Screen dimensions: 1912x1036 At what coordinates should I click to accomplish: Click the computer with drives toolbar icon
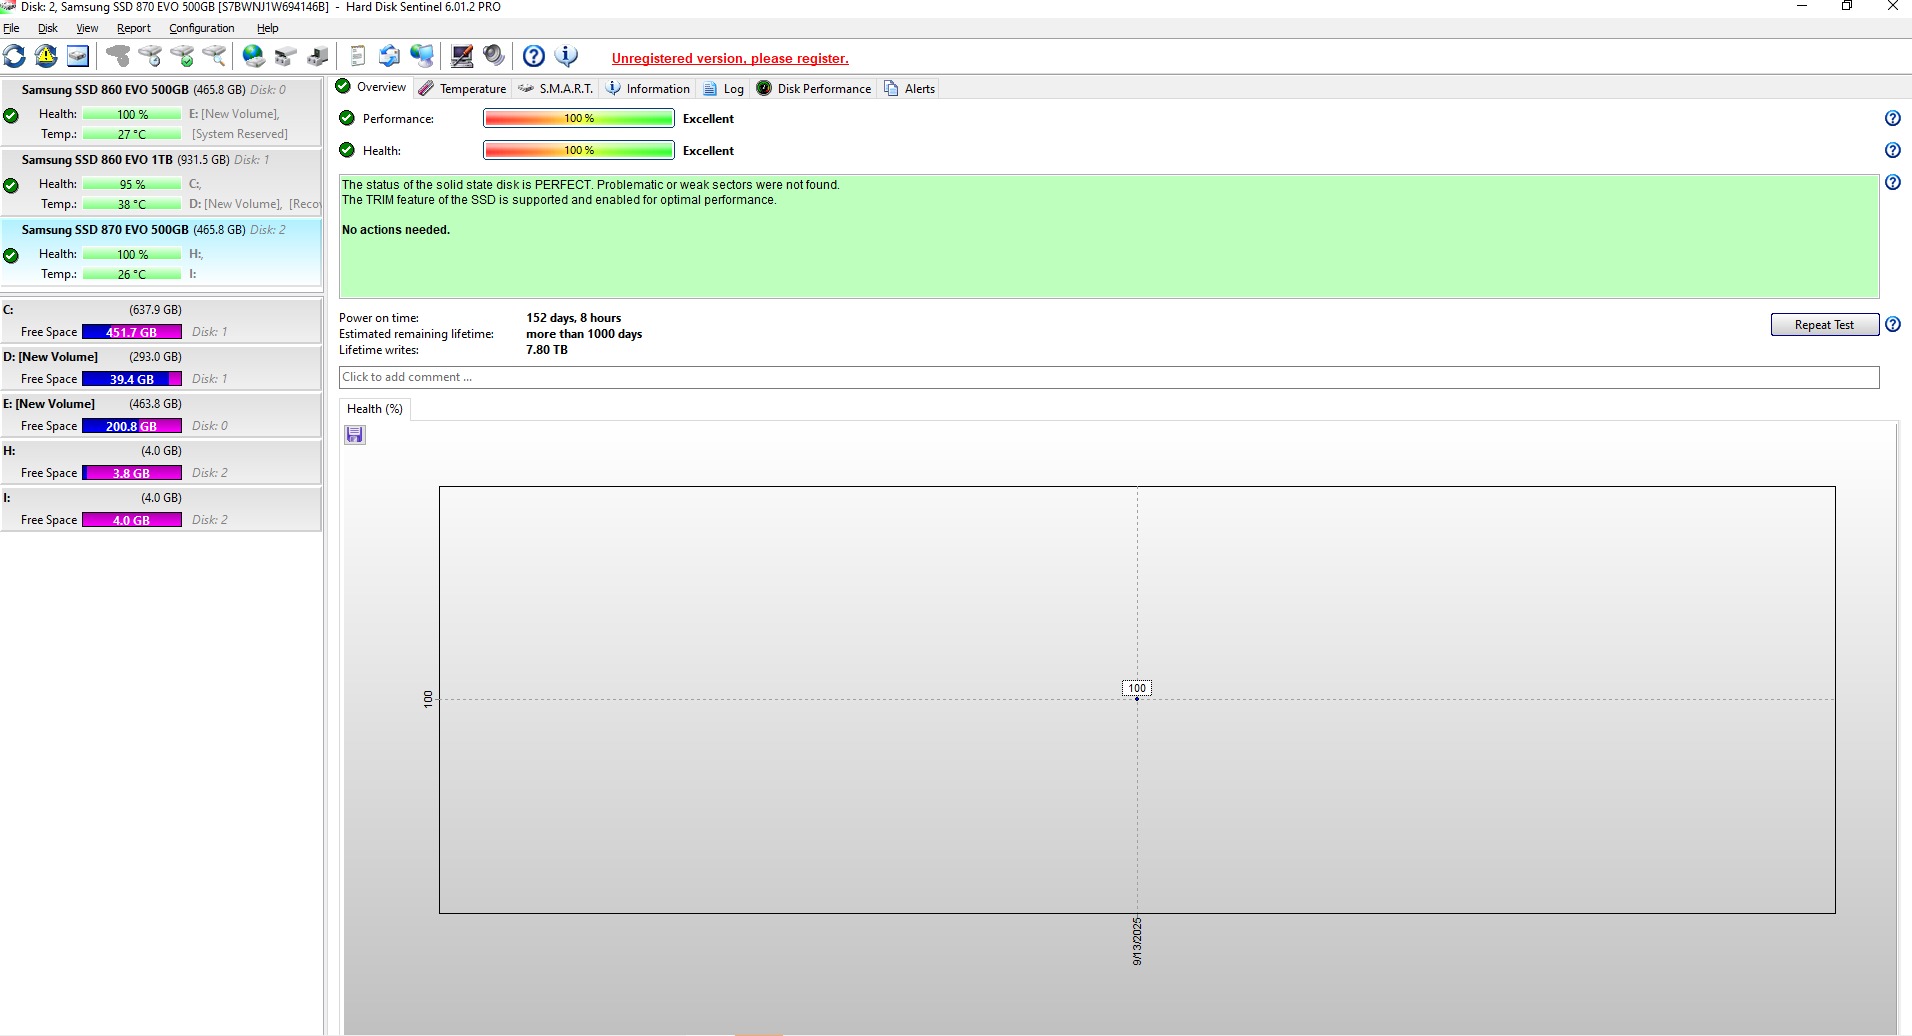click(318, 56)
